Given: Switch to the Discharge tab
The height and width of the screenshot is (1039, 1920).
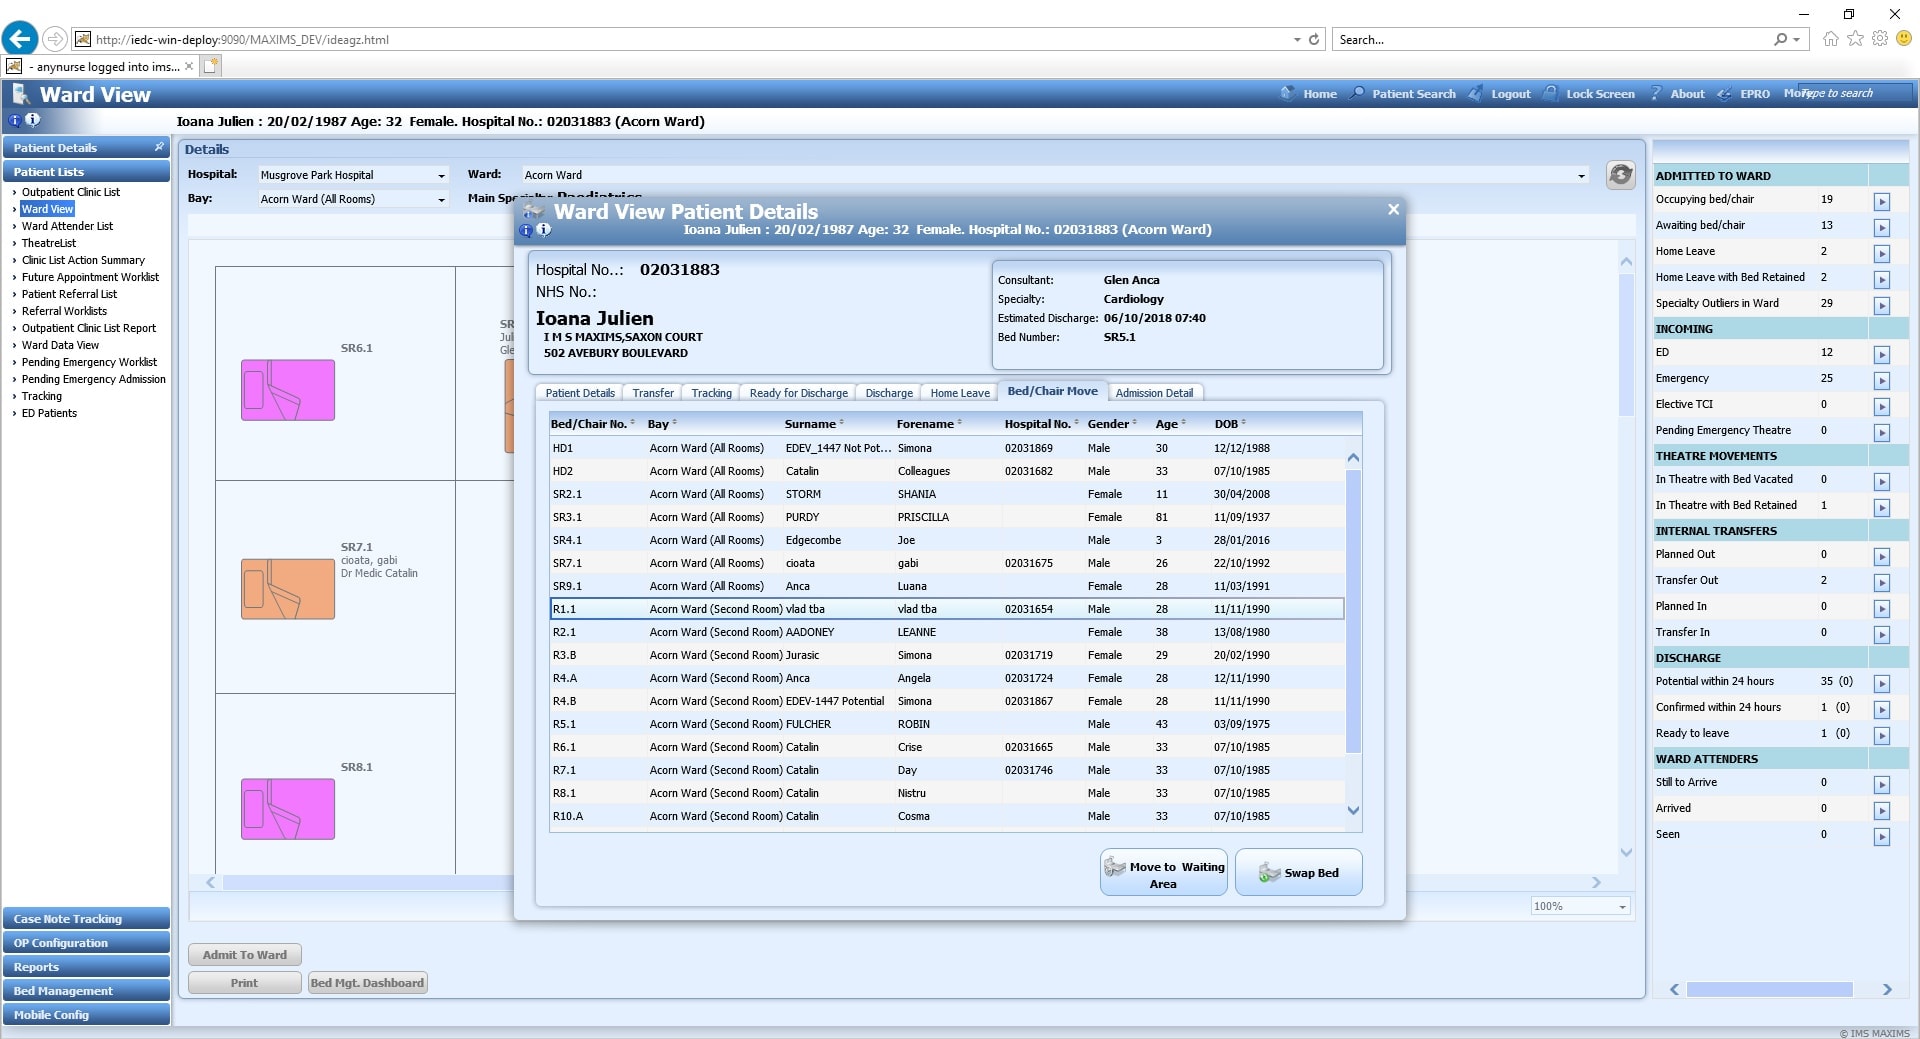Looking at the screenshot, I should click(x=889, y=393).
